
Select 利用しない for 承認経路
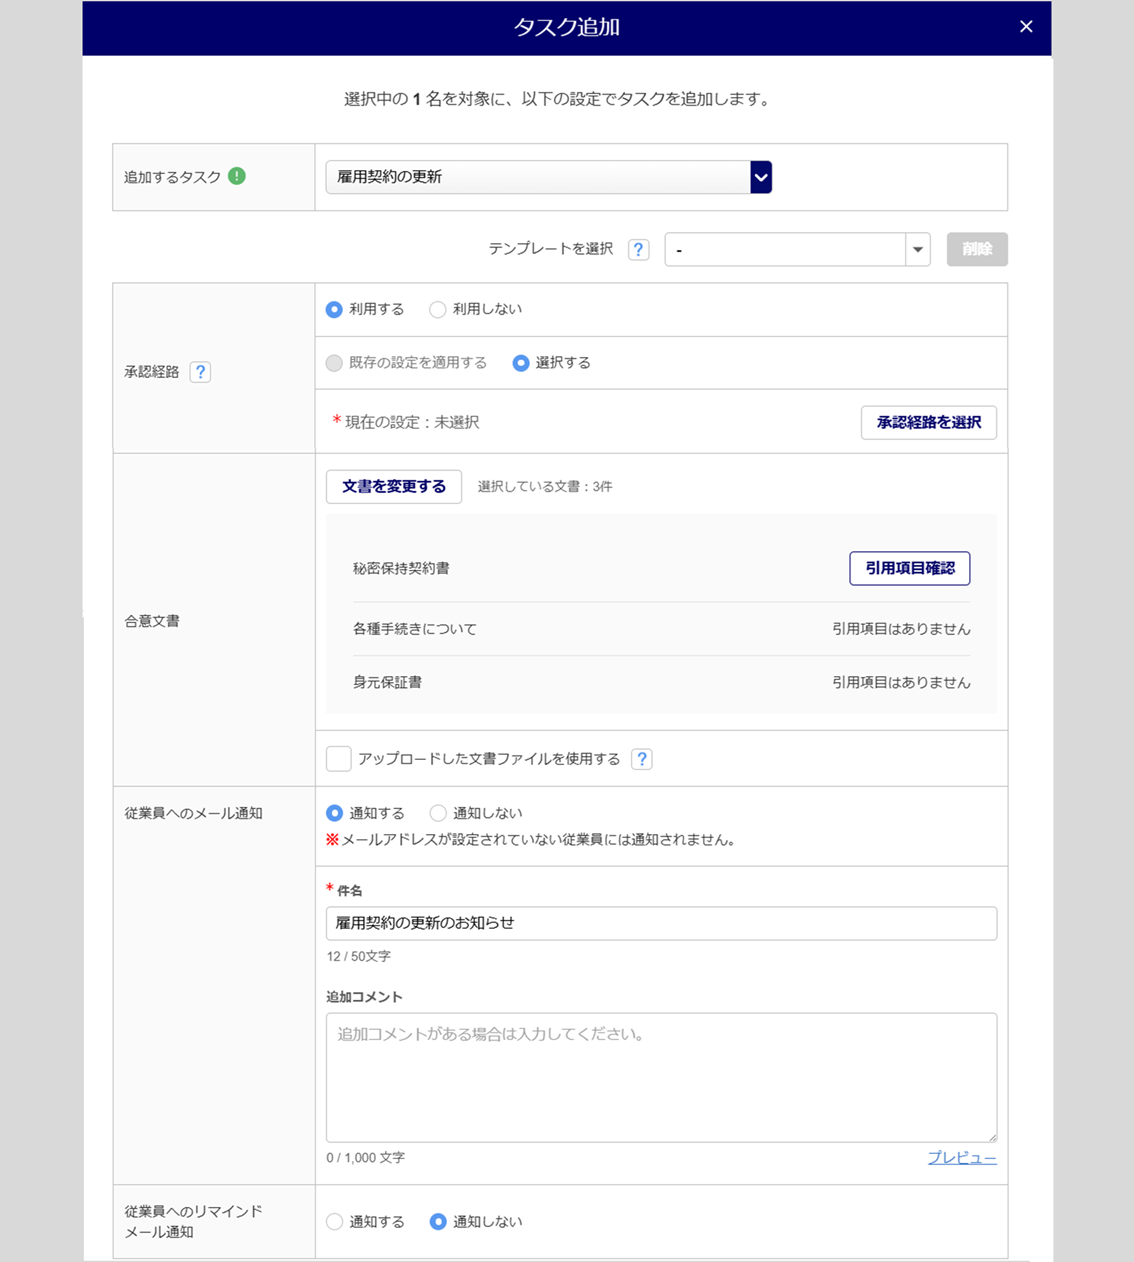(x=438, y=310)
